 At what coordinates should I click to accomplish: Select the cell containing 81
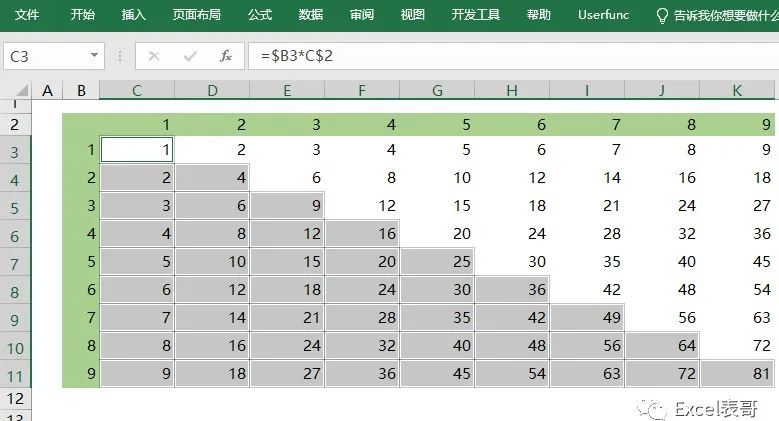(x=737, y=373)
